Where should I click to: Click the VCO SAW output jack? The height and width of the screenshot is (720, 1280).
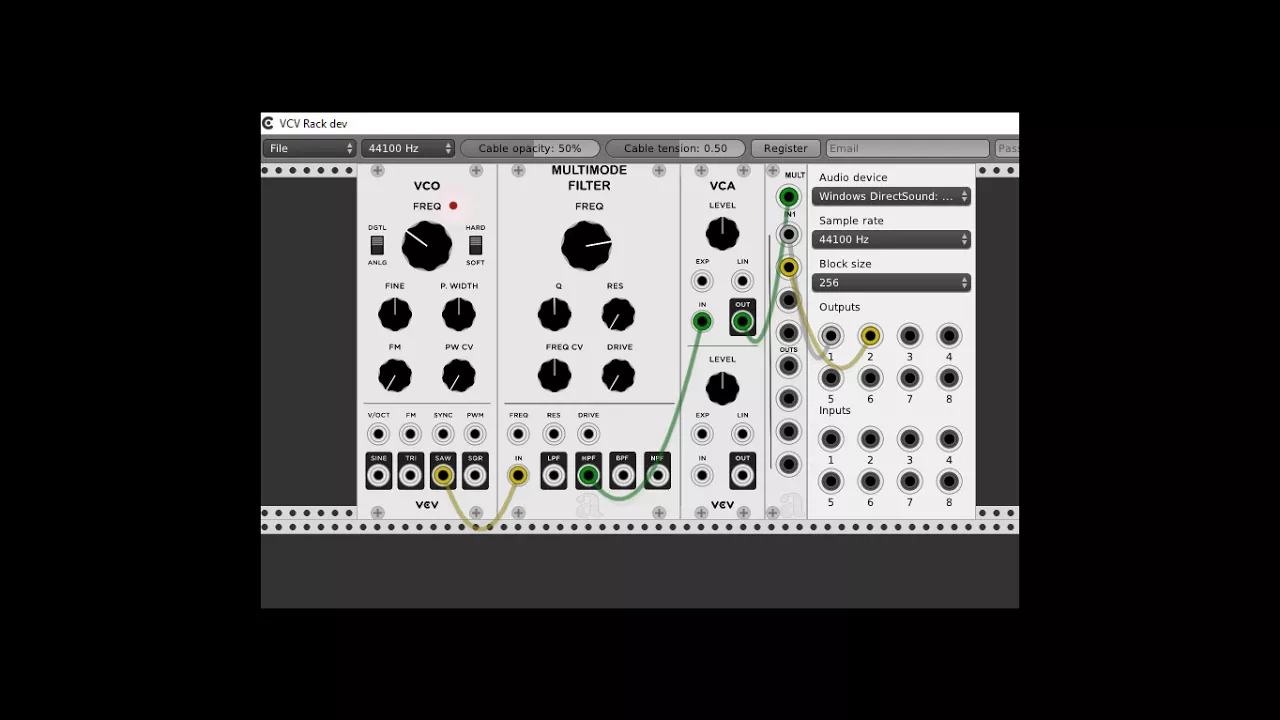(442, 476)
